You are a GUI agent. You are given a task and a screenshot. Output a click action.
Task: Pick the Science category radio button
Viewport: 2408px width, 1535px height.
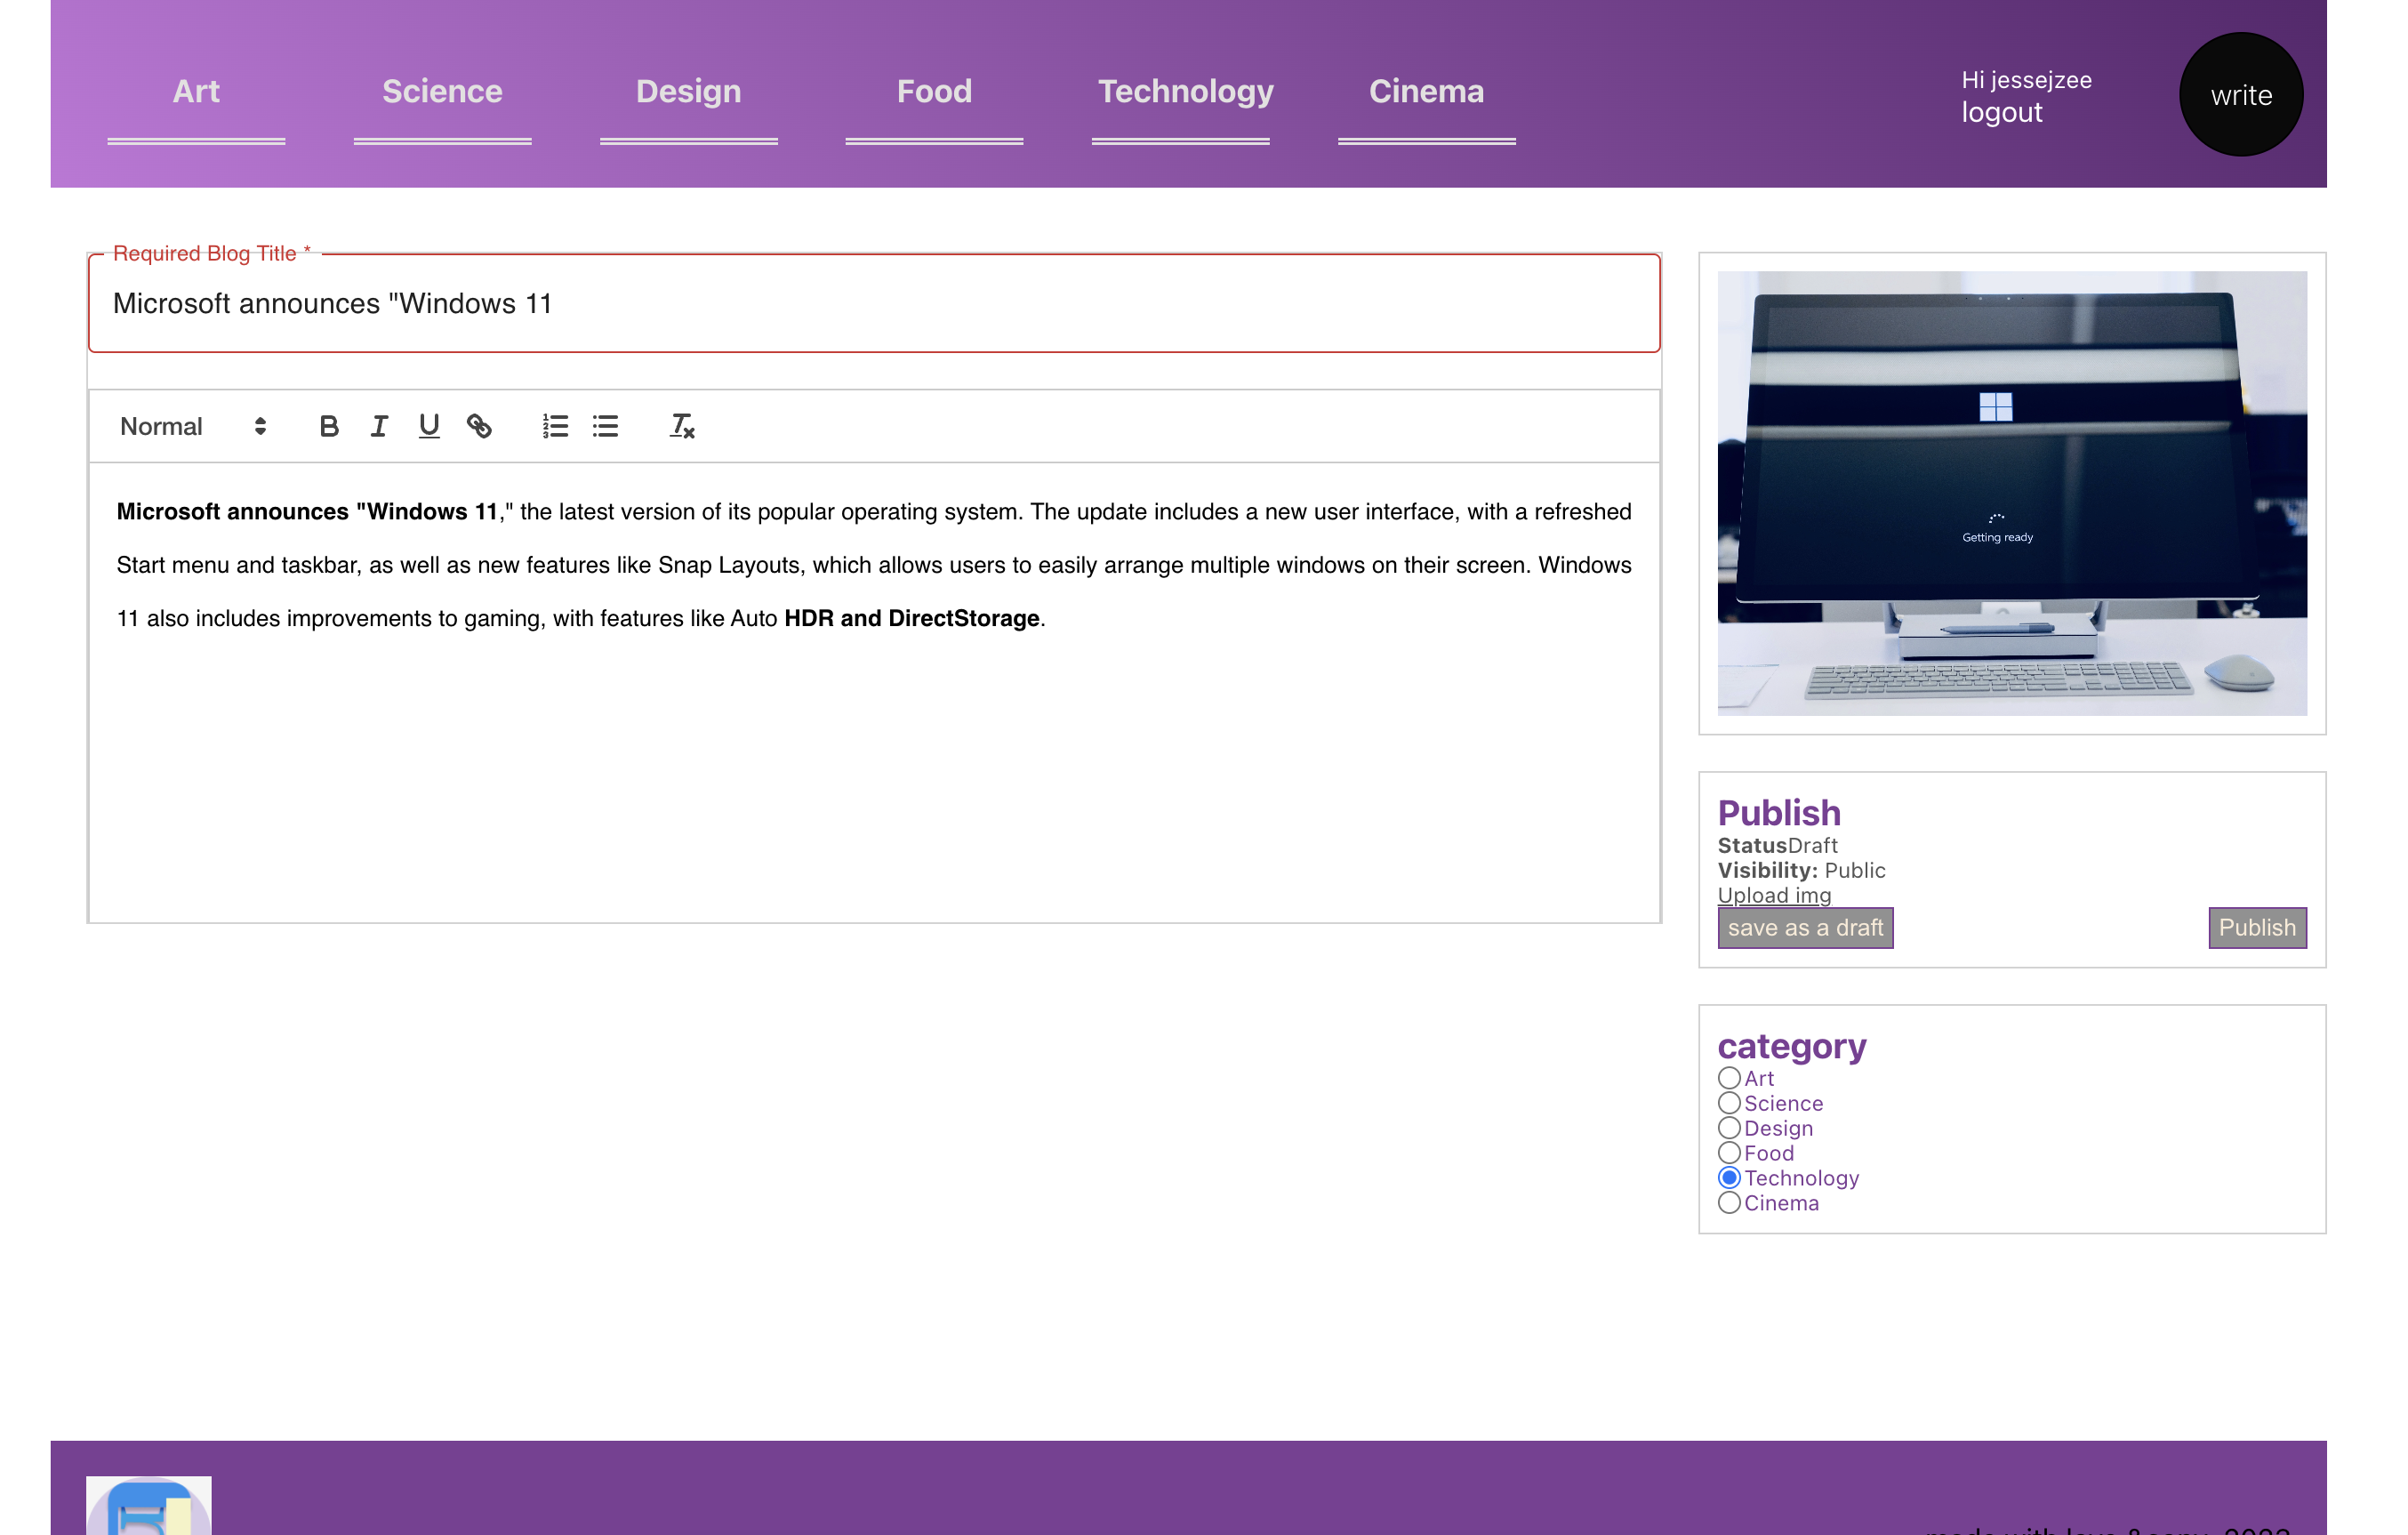tap(1728, 1103)
